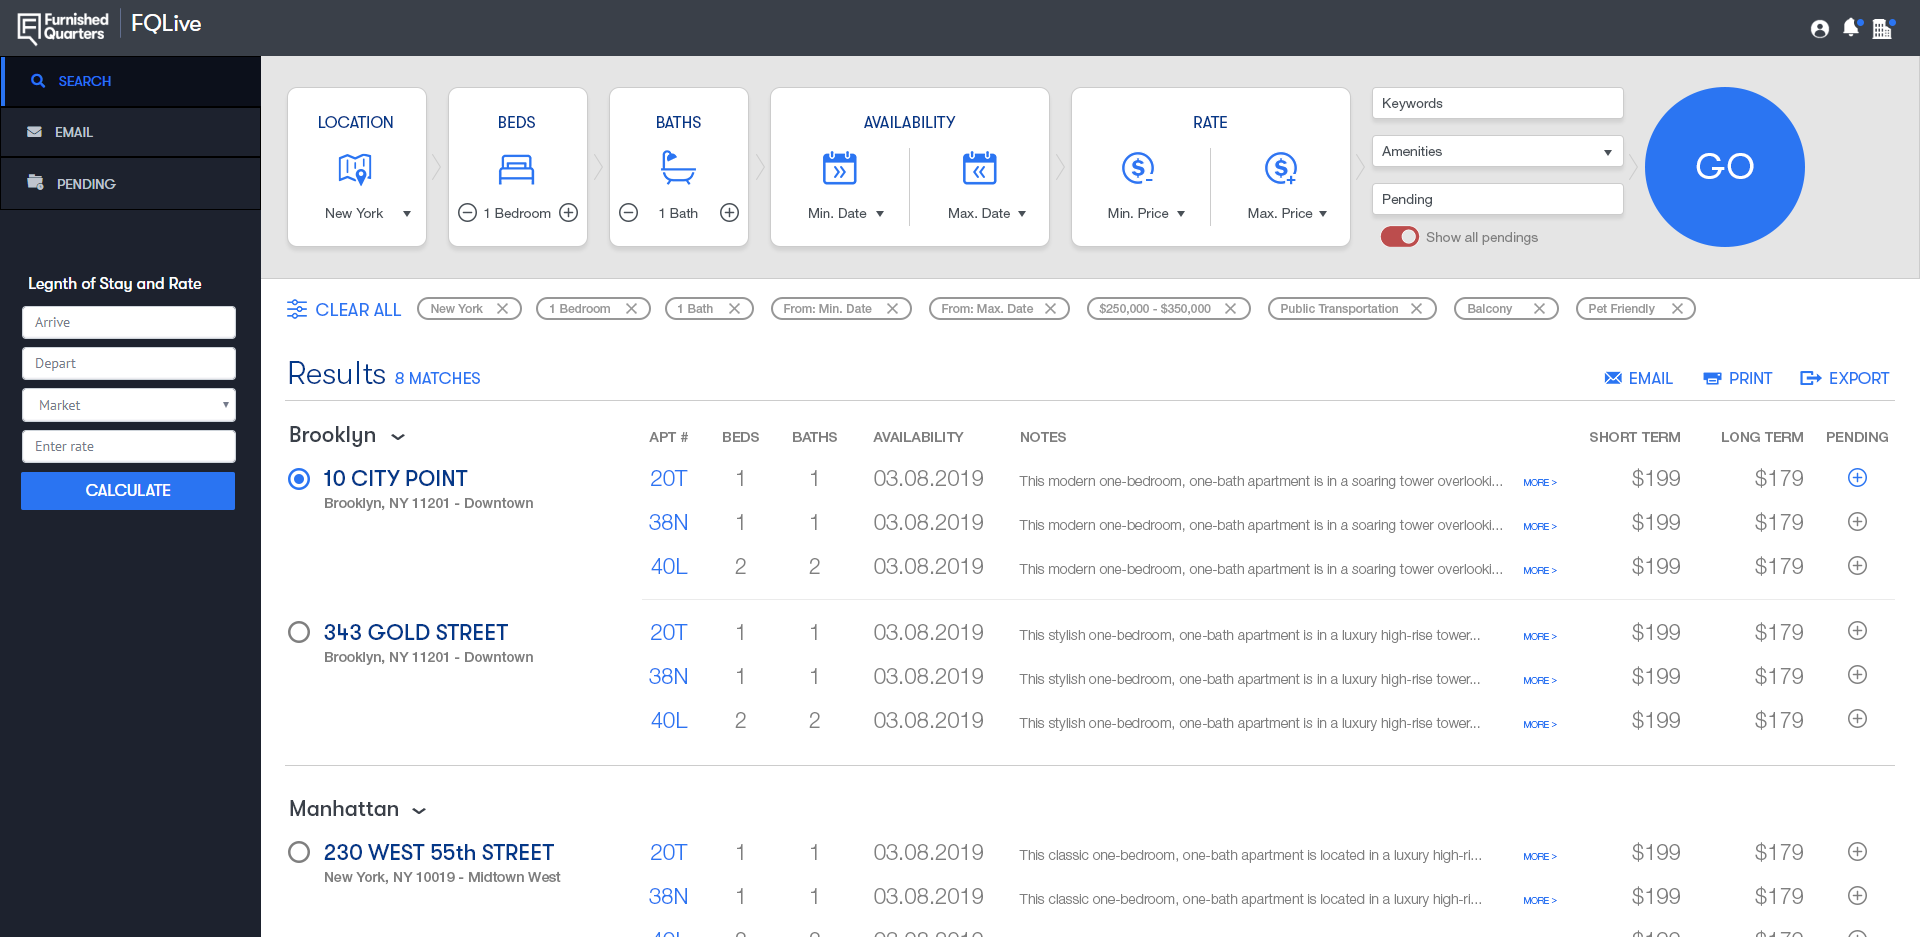Image resolution: width=1920 pixels, height=937 pixels.
Task: Select the 230 West 55th Street radio button
Action: [x=299, y=852]
